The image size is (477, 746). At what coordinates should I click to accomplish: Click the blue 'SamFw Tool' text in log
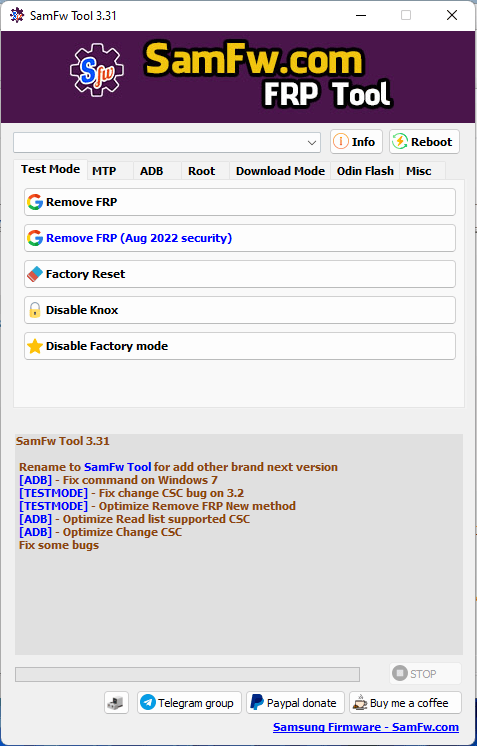tap(117, 467)
